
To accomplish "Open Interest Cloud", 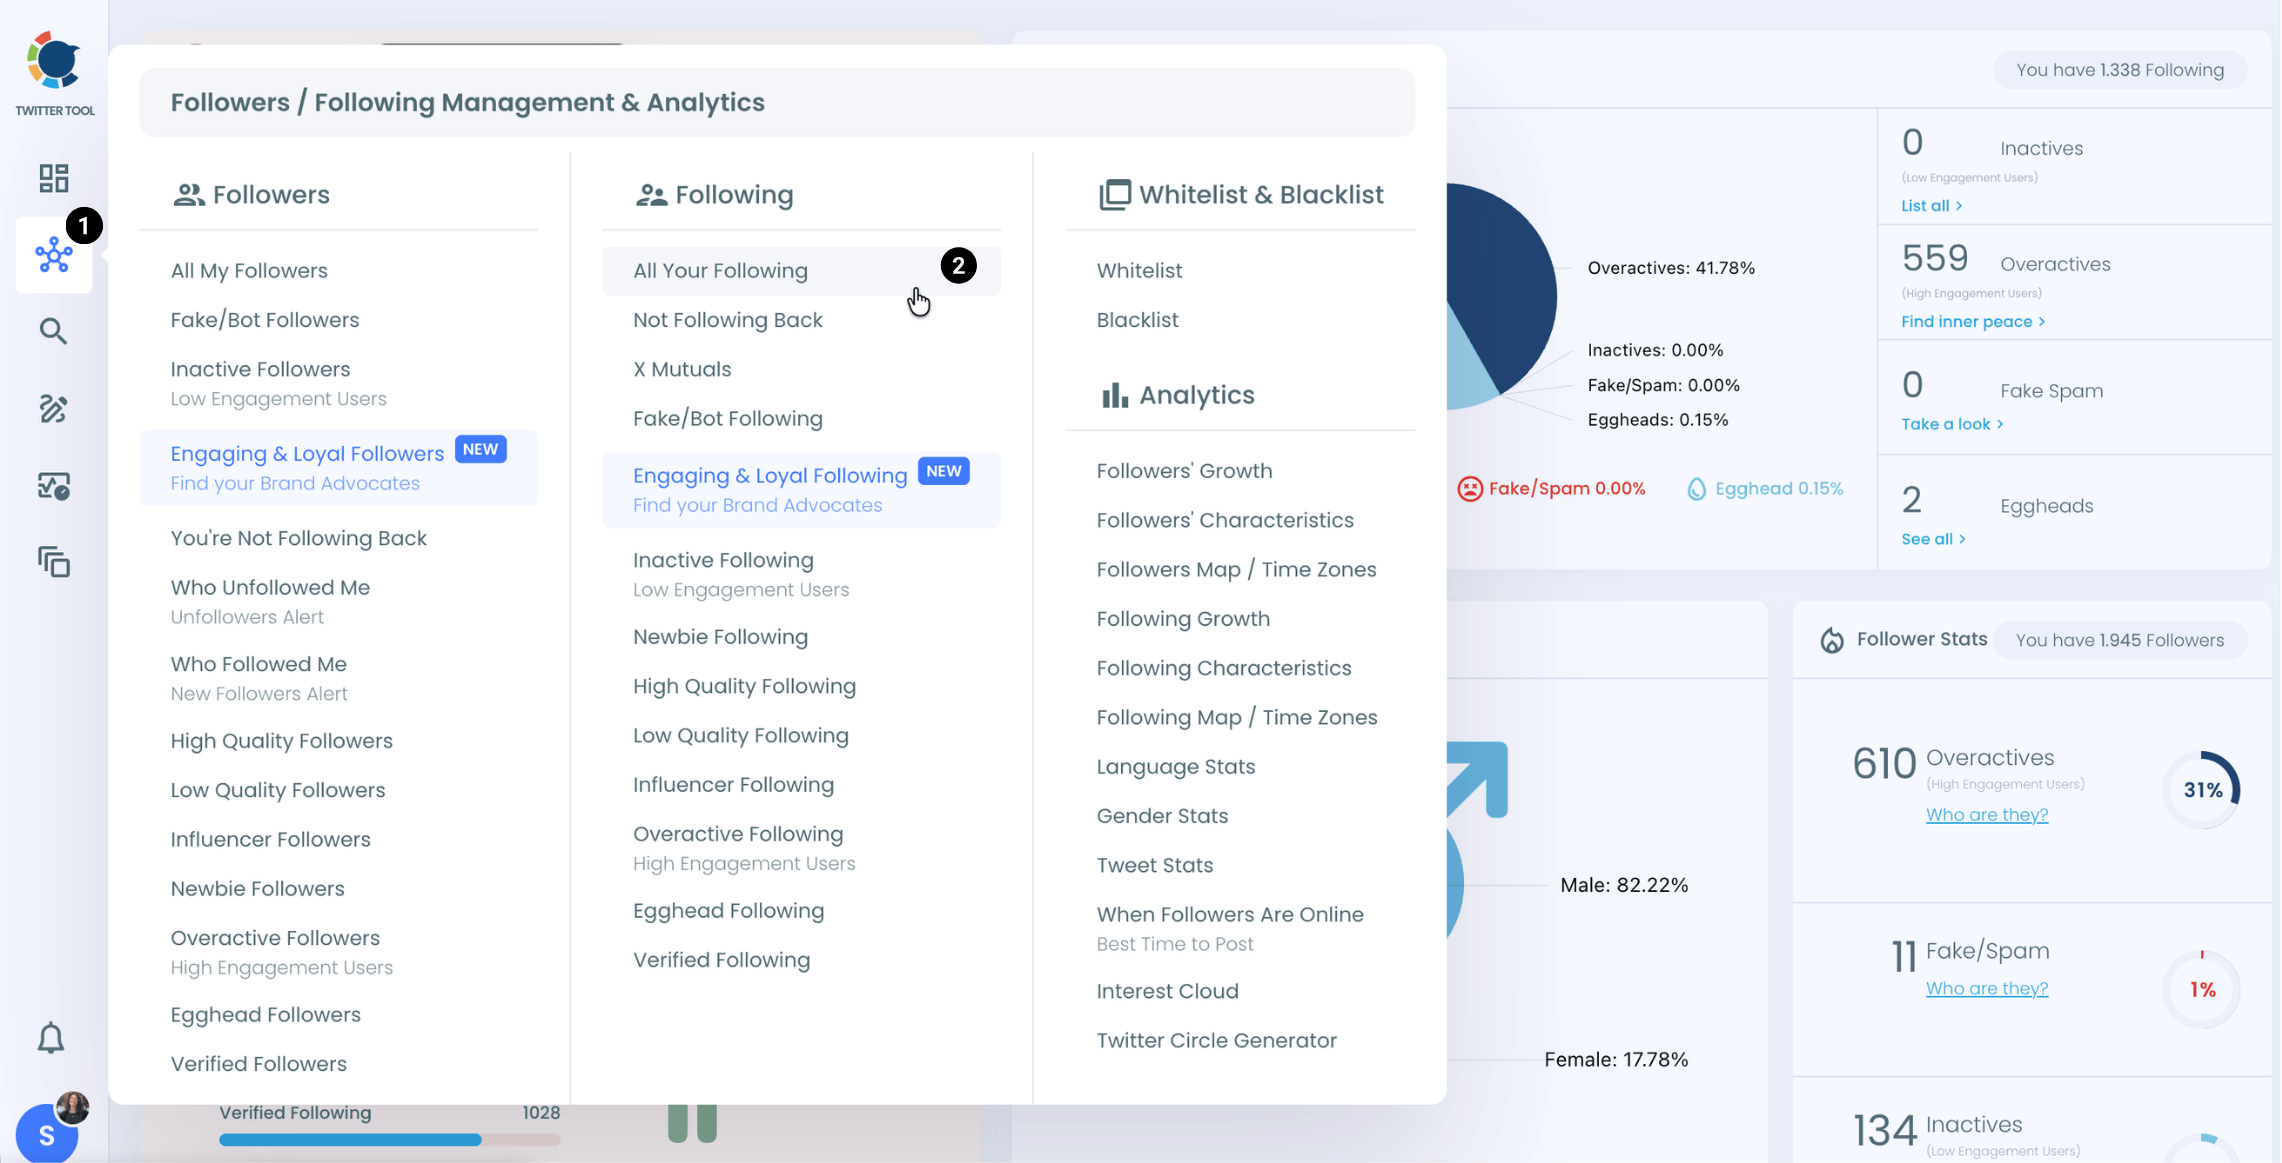I will pyautogui.click(x=1167, y=991).
